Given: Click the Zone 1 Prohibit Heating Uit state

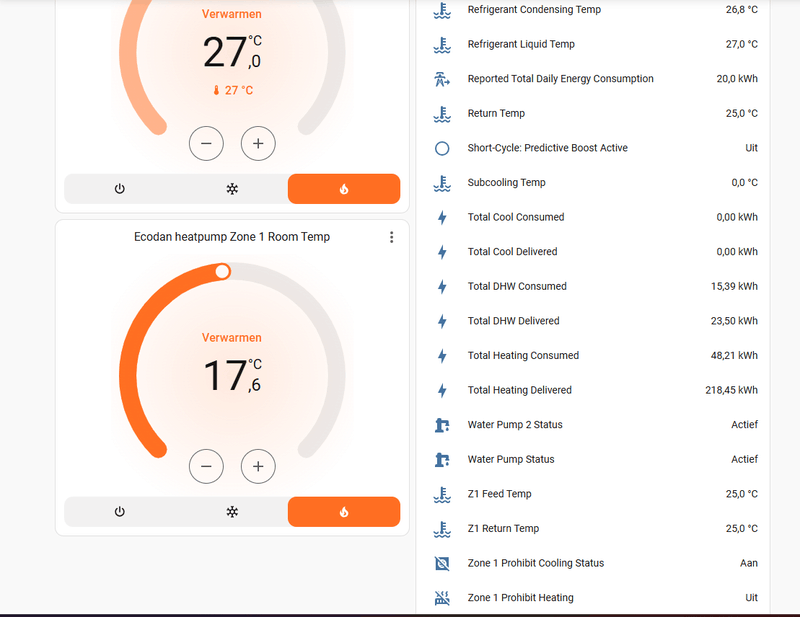Looking at the screenshot, I should tap(752, 598).
